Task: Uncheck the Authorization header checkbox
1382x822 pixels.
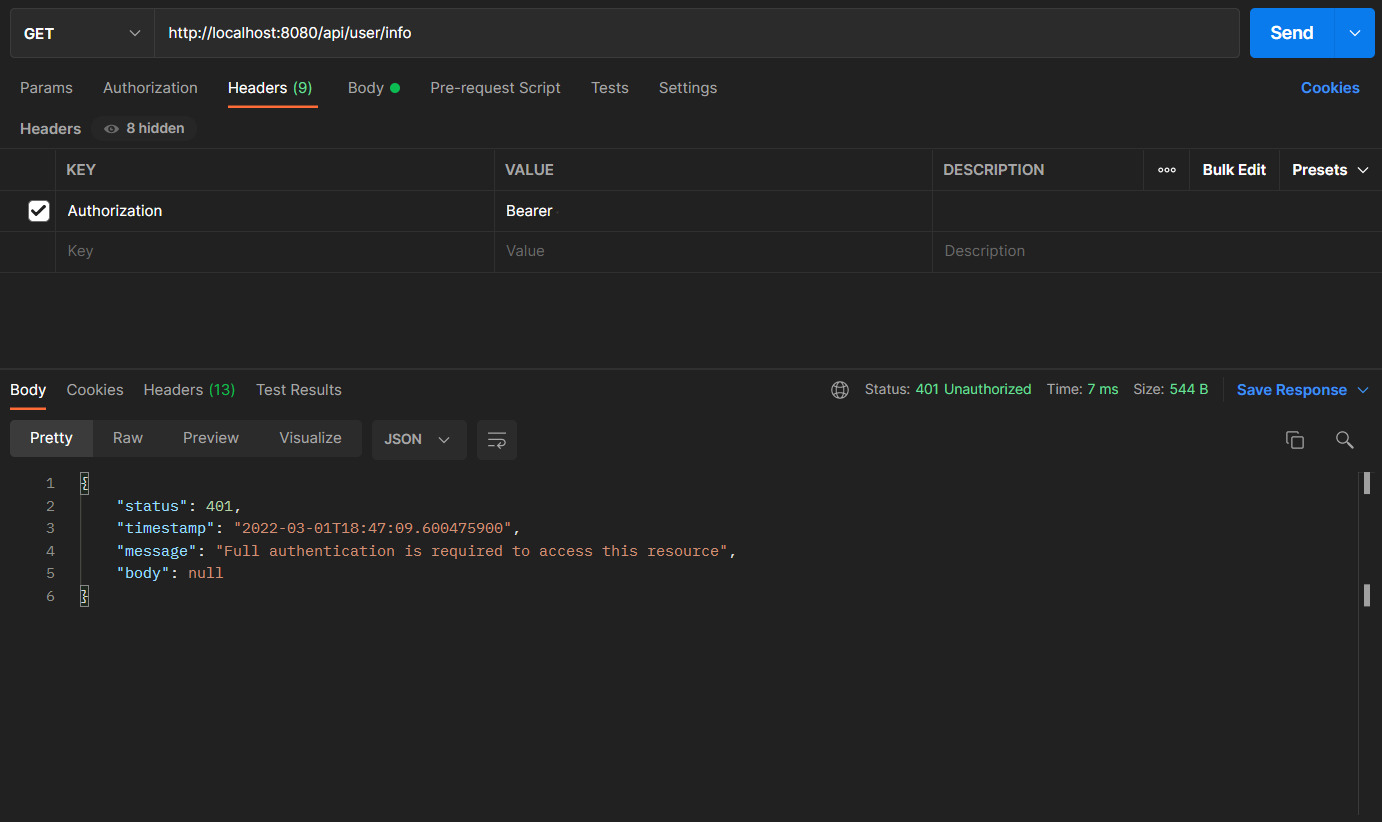Action: click(x=39, y=211)
